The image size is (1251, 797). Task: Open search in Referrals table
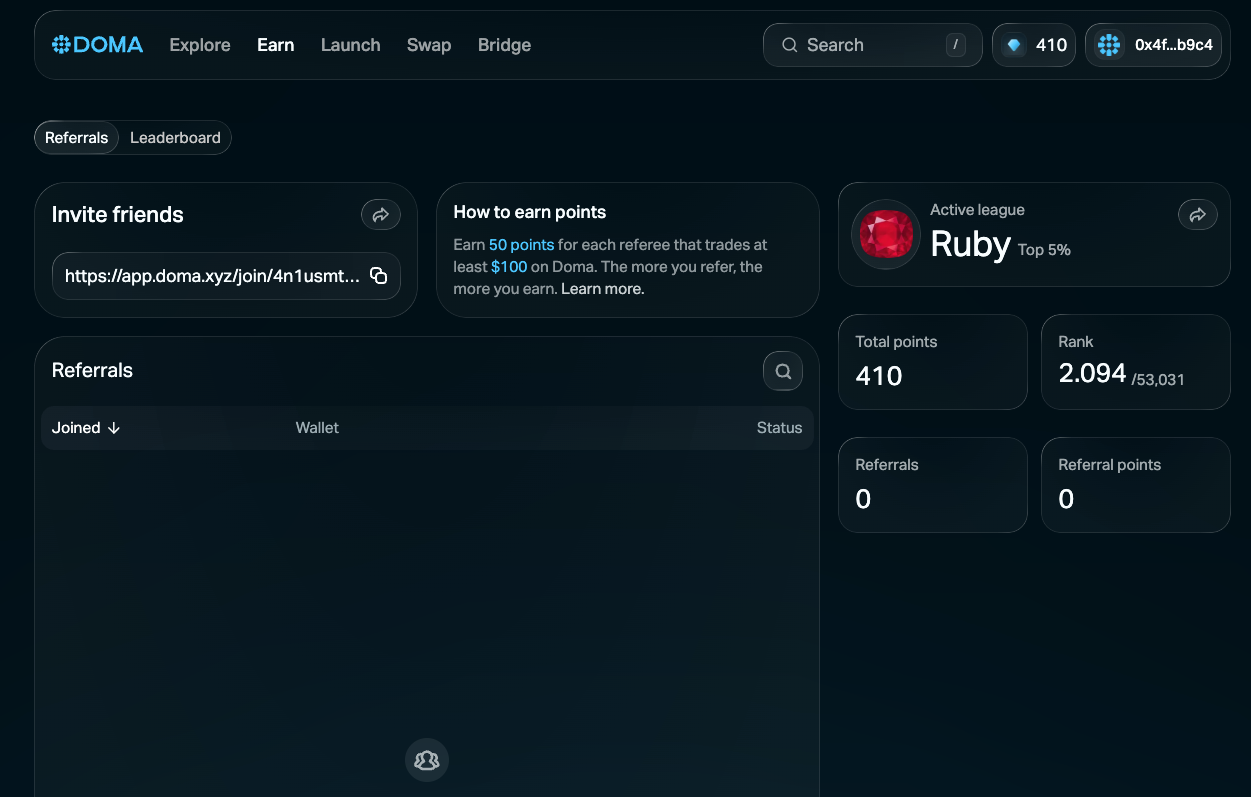pos(783,371)
